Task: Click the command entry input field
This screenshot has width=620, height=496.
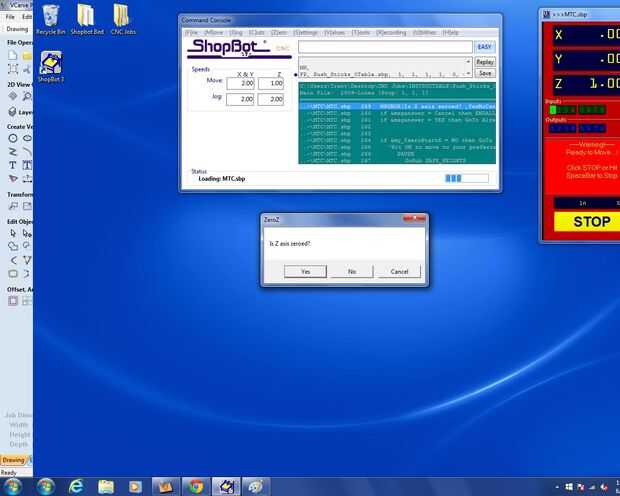Action: 385,47
